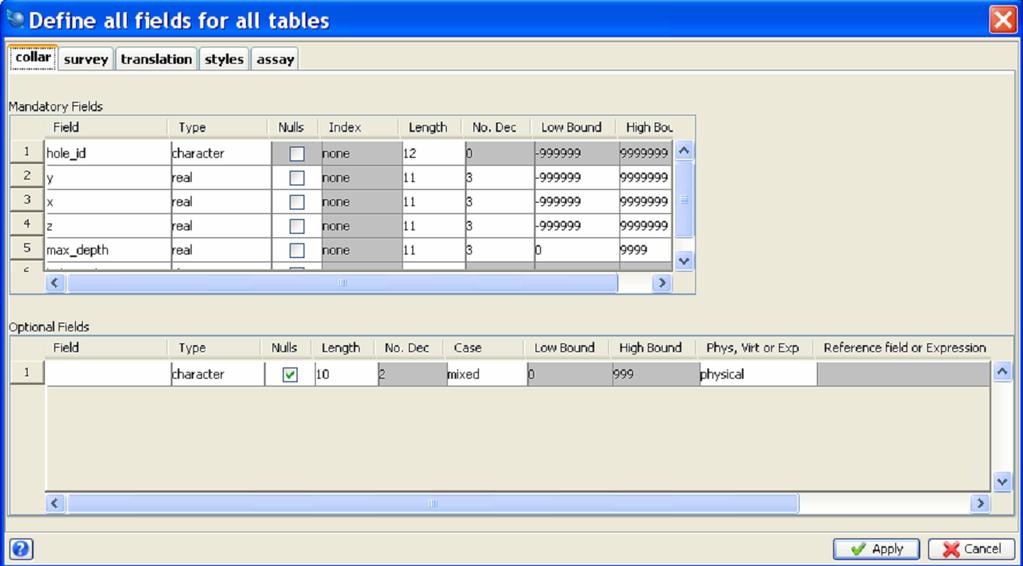The width and height of the screenshot is (1023, 566).
Task: Open Case cell 'mixed' in Optional Fields
Action: click(487, 374)
